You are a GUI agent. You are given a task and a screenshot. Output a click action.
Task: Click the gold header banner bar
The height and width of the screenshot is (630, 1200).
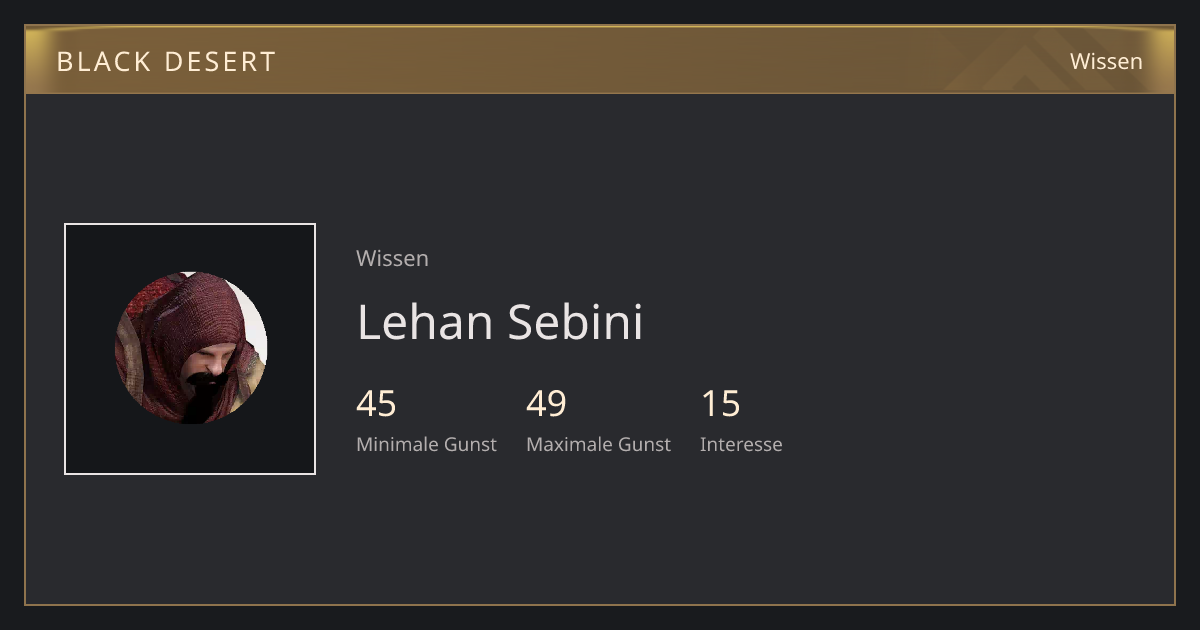coord(600,60)
